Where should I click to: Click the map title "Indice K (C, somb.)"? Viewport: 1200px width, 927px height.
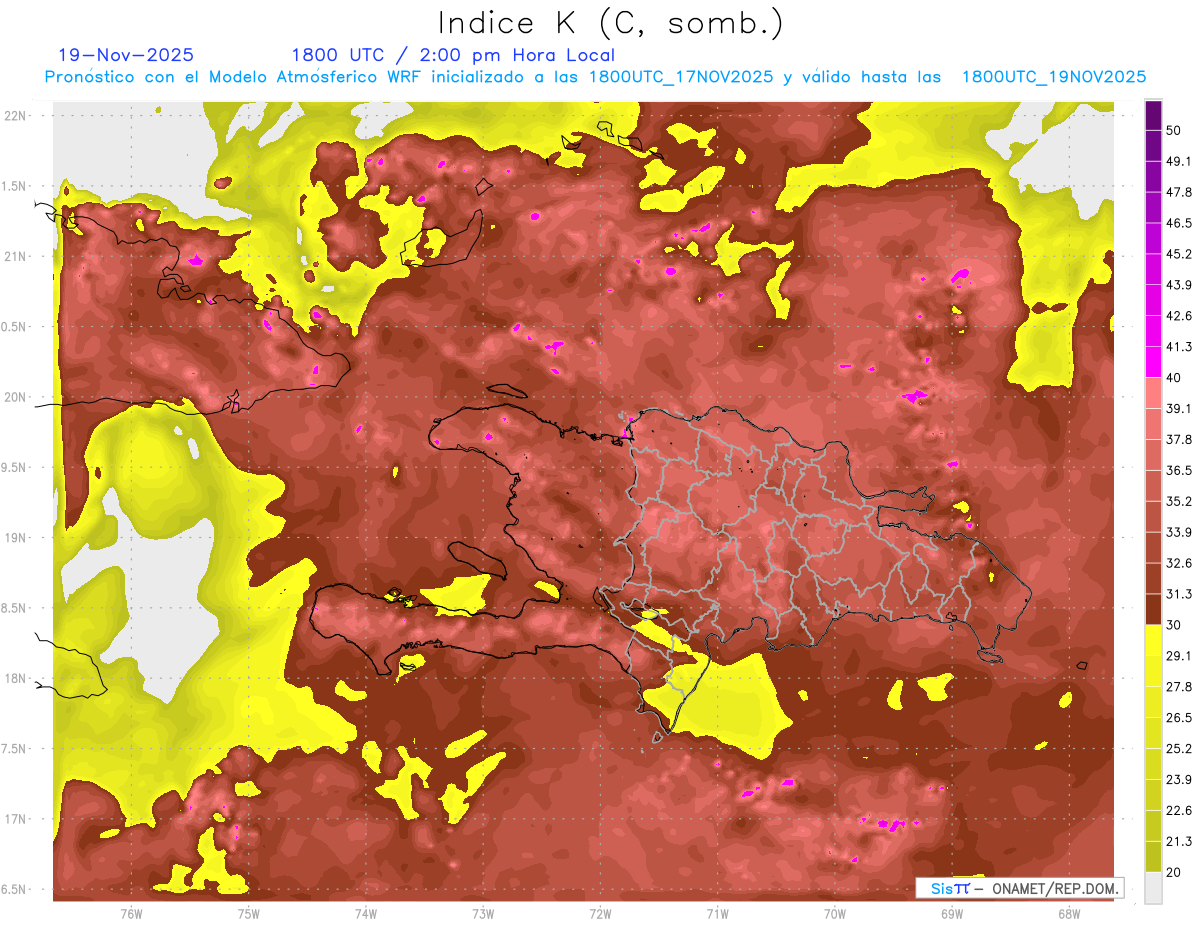(610, 23)
